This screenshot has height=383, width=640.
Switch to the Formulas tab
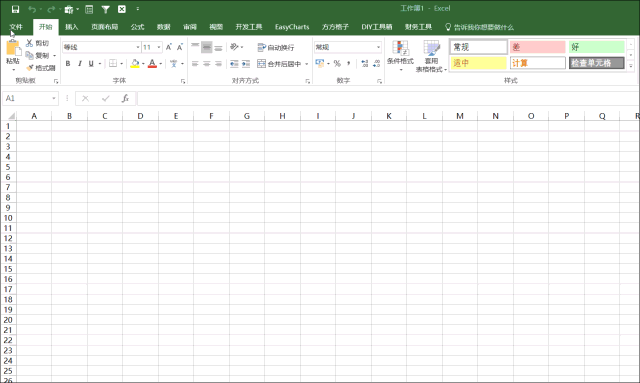(x=138, y=27)
